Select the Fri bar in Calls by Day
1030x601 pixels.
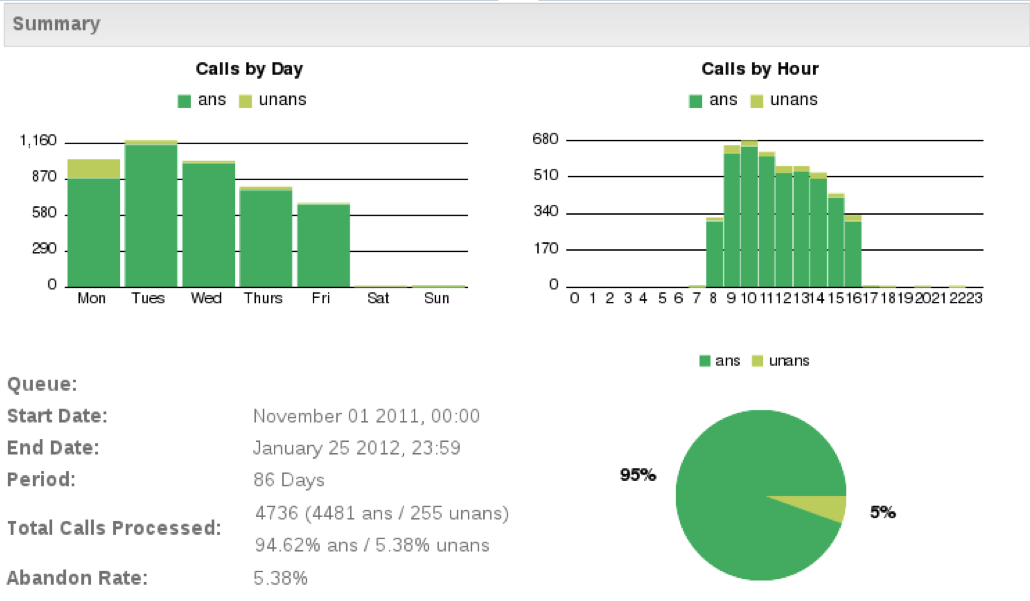pyautogui.click(x=324, y=245)
